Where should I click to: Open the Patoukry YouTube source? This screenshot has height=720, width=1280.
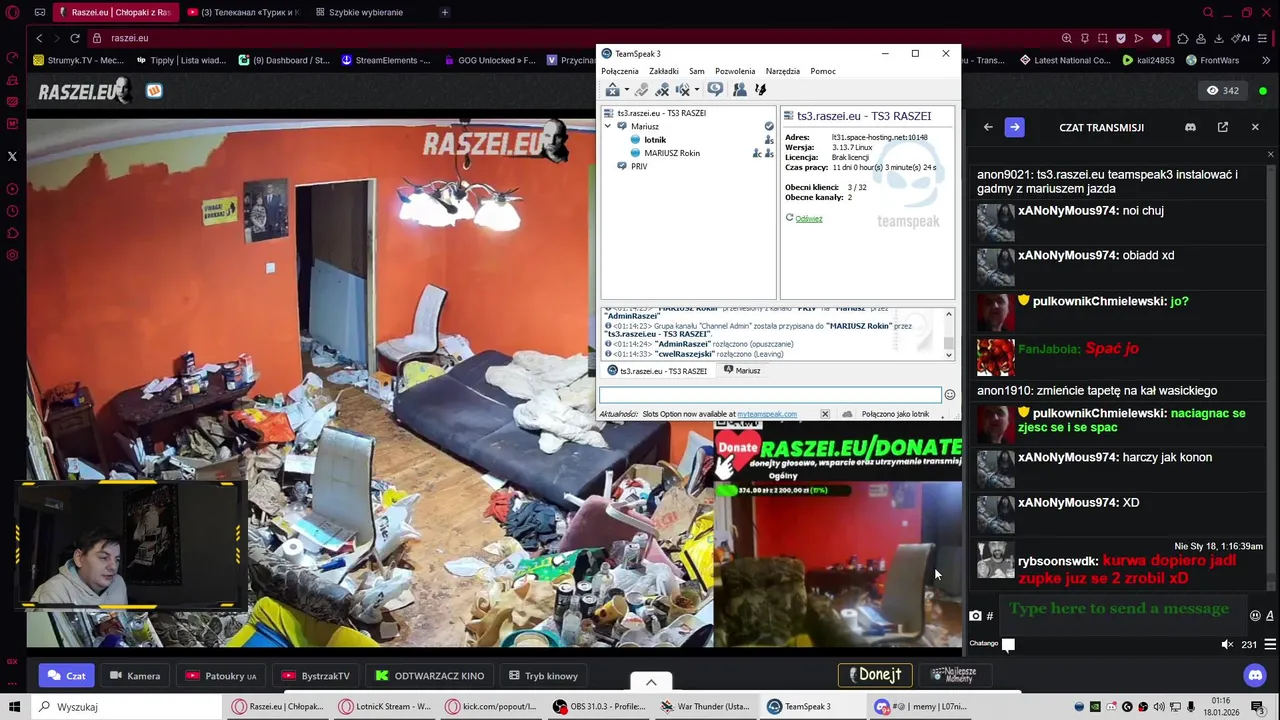(221, 676)
